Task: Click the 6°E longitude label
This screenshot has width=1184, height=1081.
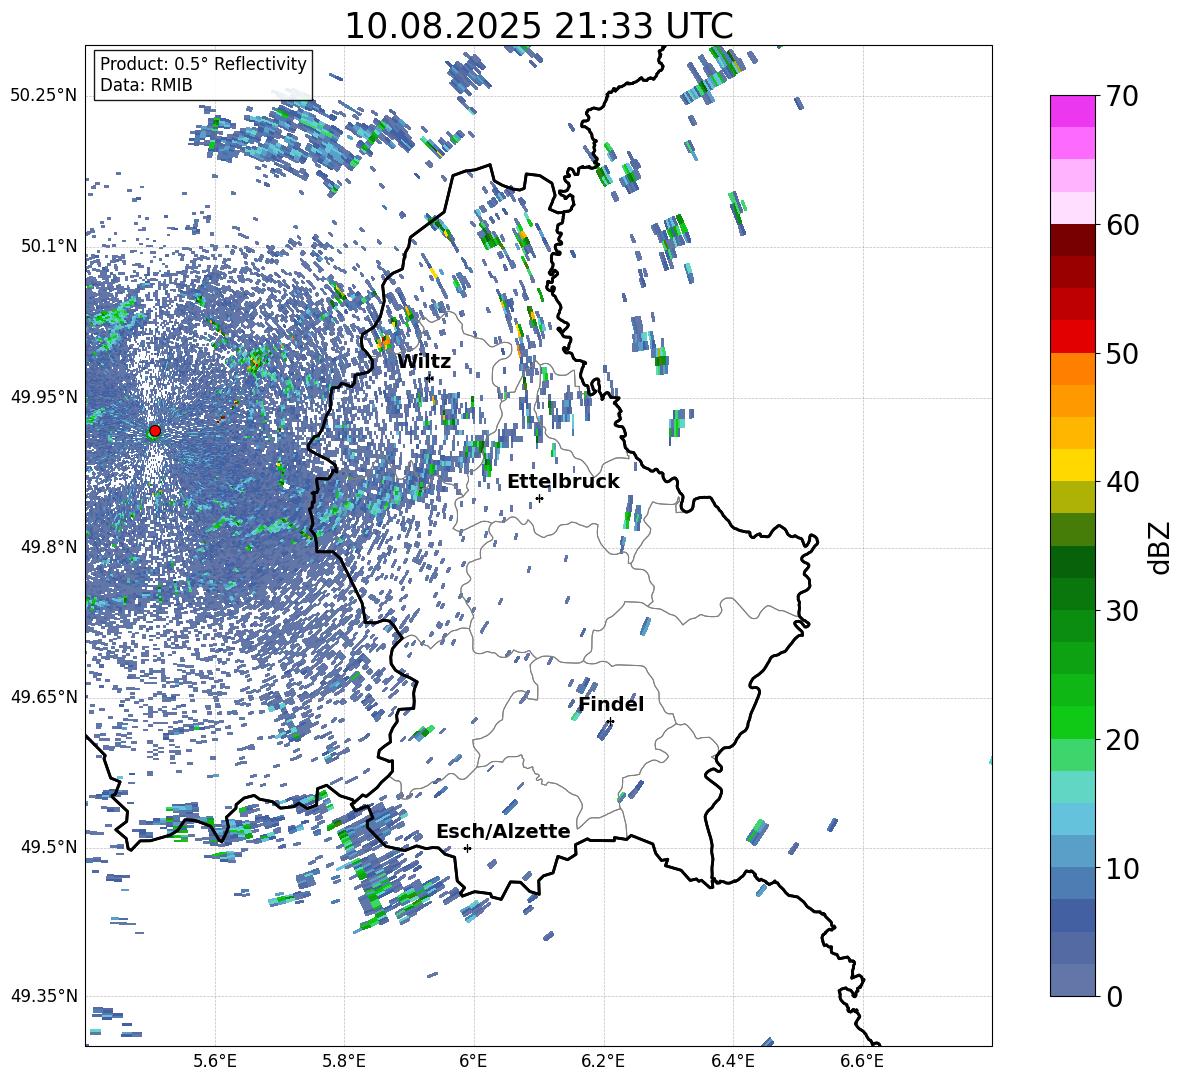Action: point(473,1061)
